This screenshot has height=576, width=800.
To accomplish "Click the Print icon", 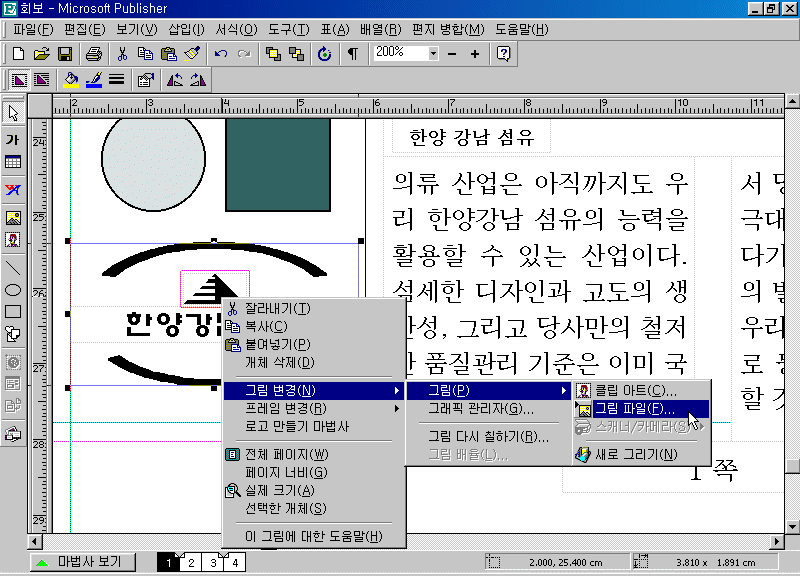I will click(94, 54).
